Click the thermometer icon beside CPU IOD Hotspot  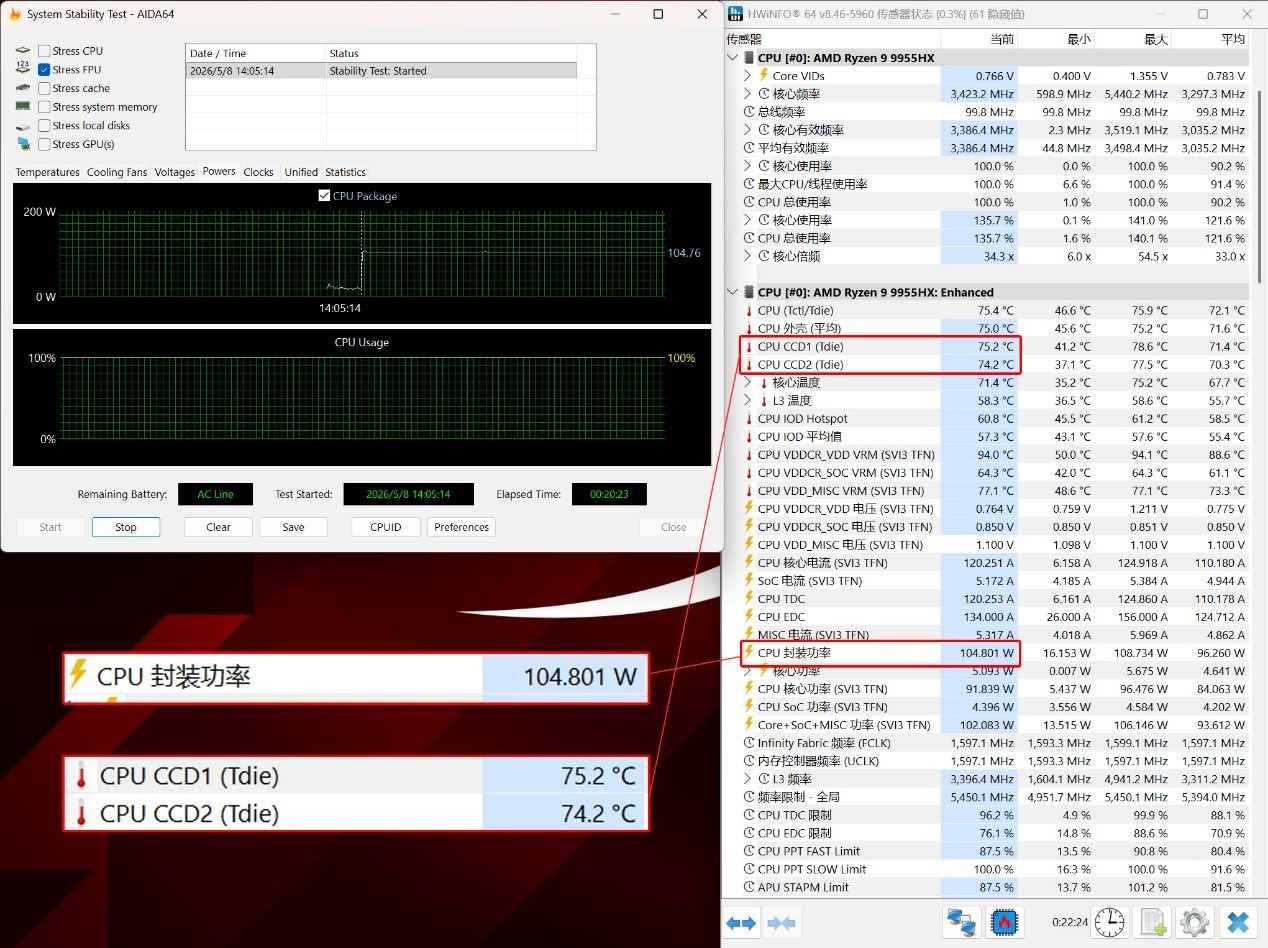(749, 419)
